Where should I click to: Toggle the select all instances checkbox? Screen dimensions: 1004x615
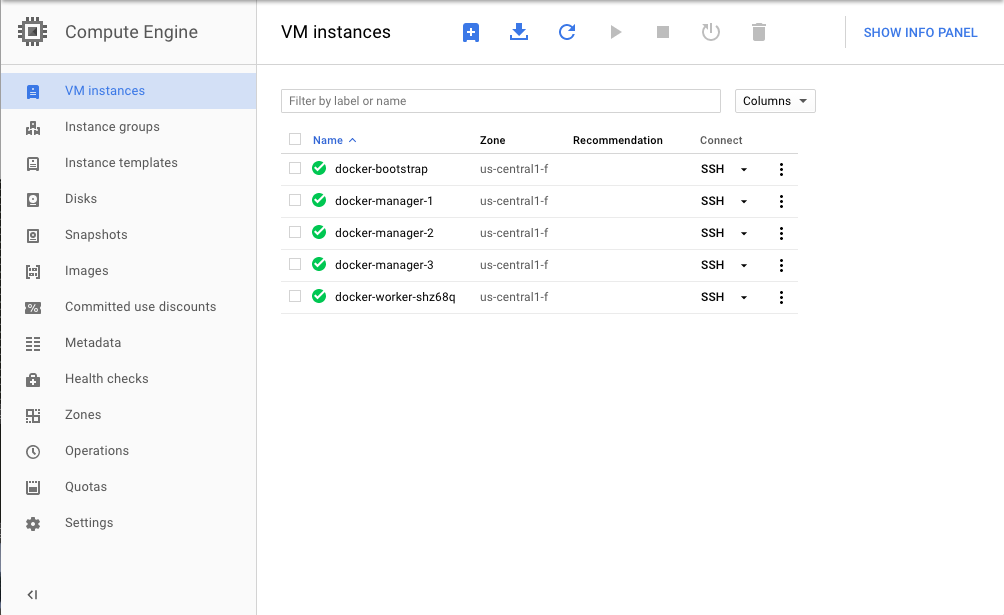[x=295, y=139]
